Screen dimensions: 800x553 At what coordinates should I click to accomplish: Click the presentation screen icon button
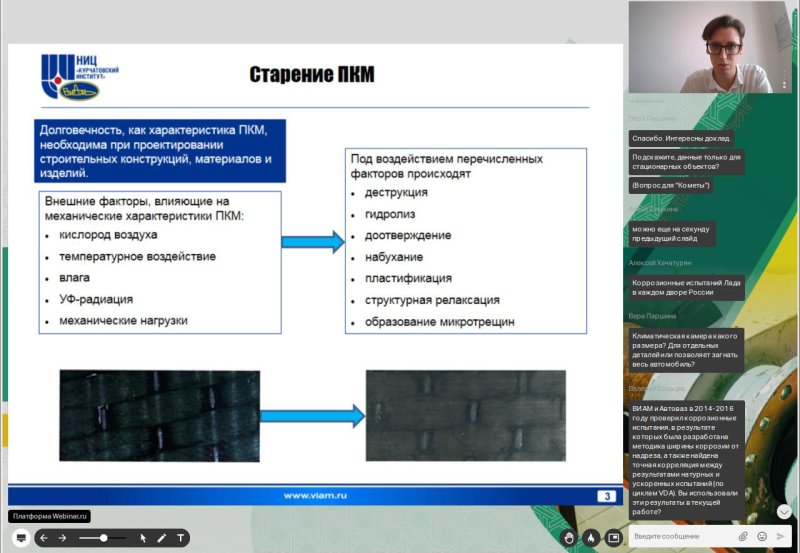tap(21, 538)
